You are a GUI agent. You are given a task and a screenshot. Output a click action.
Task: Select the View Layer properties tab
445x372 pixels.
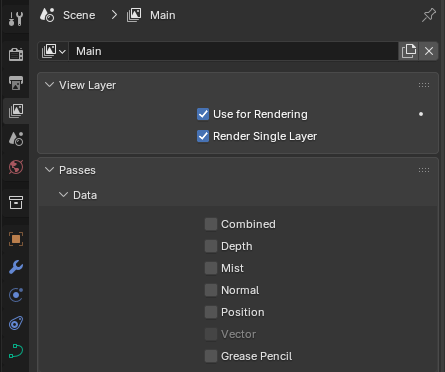[x=16, y=111]
